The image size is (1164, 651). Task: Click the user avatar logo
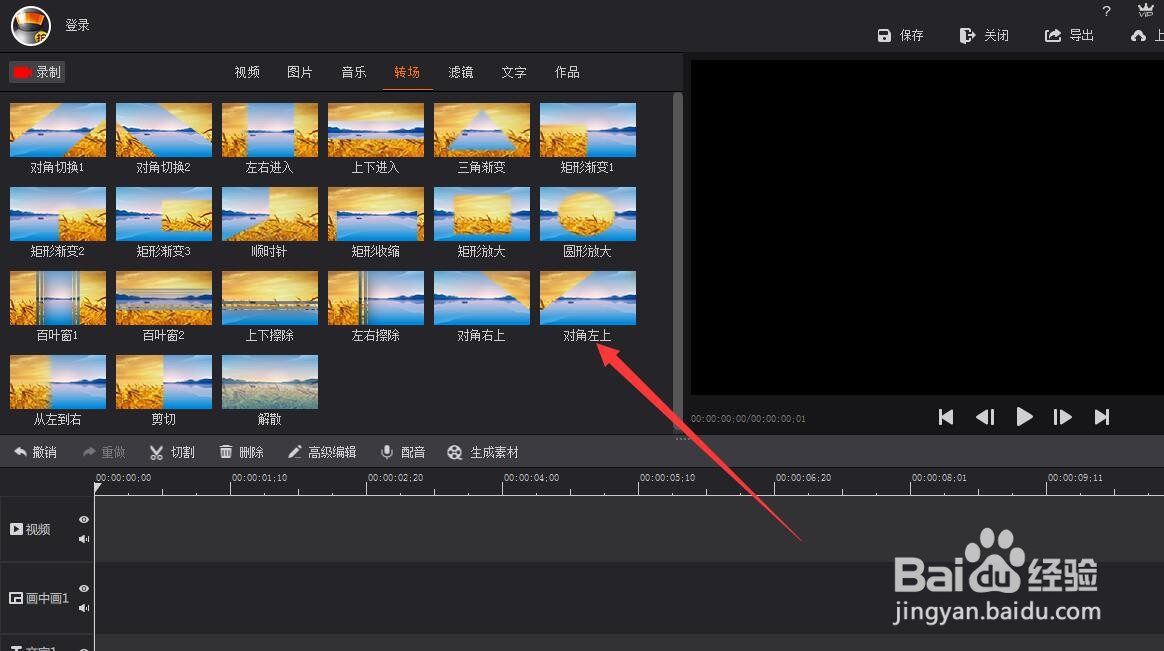[x=30, y=25]
